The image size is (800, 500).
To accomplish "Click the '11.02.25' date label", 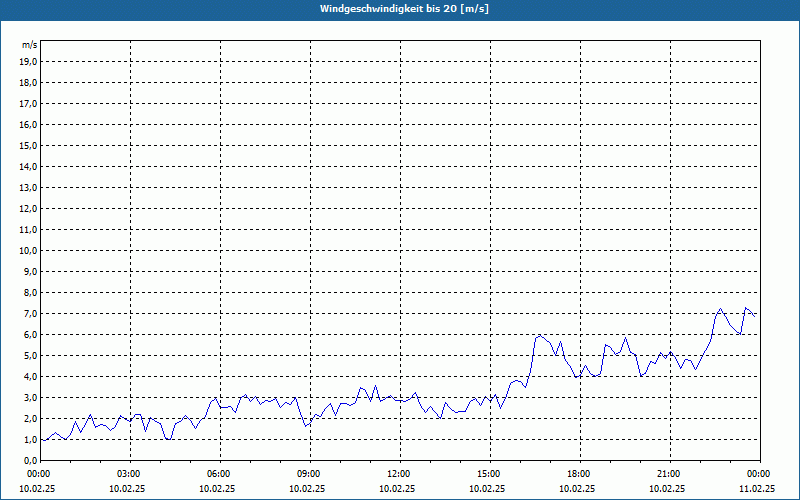I will (757, 488).
